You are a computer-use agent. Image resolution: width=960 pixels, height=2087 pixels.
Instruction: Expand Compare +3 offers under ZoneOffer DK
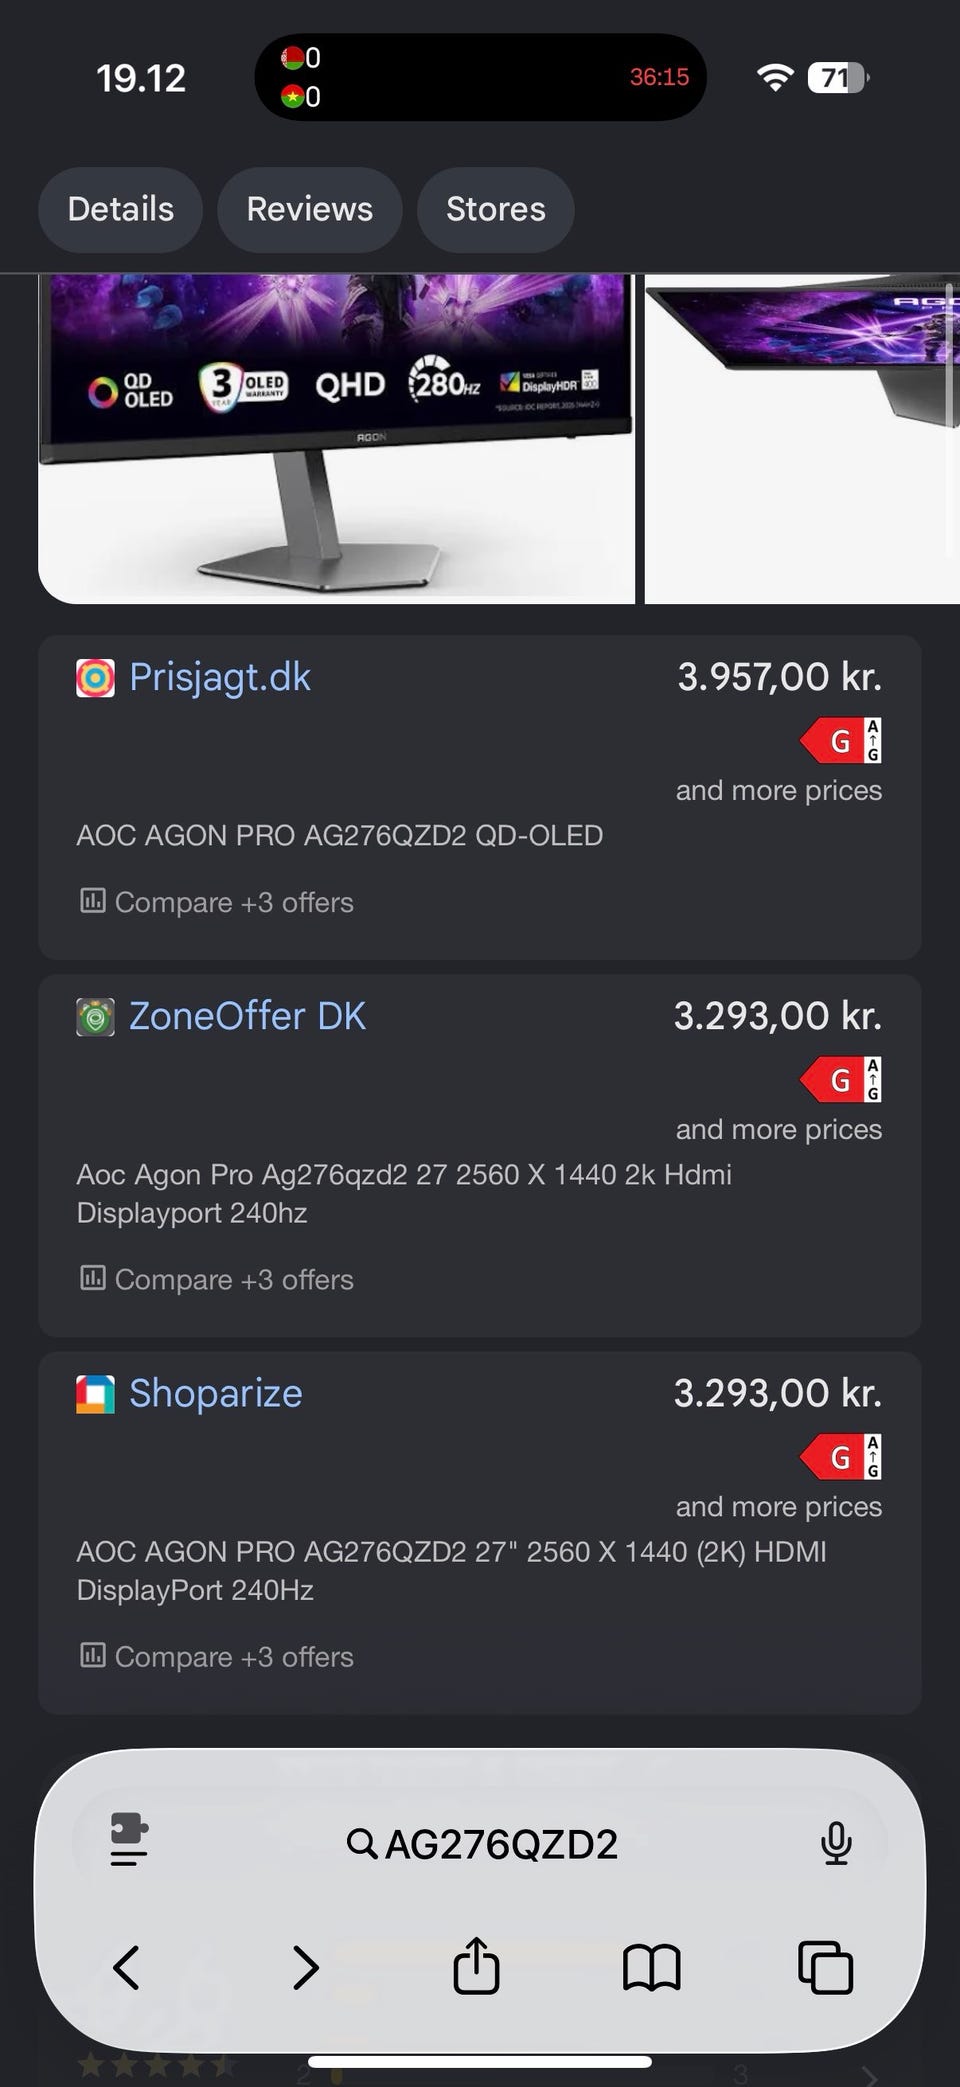(x=216, y=1279)
